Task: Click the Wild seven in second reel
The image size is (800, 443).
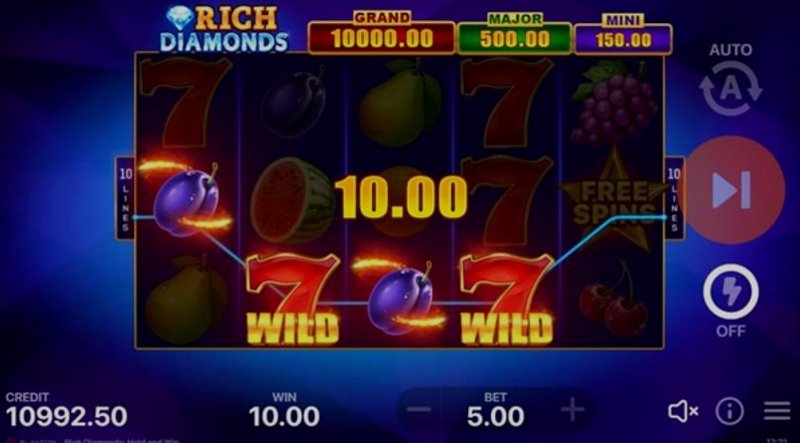Action: tap(292, 300)
